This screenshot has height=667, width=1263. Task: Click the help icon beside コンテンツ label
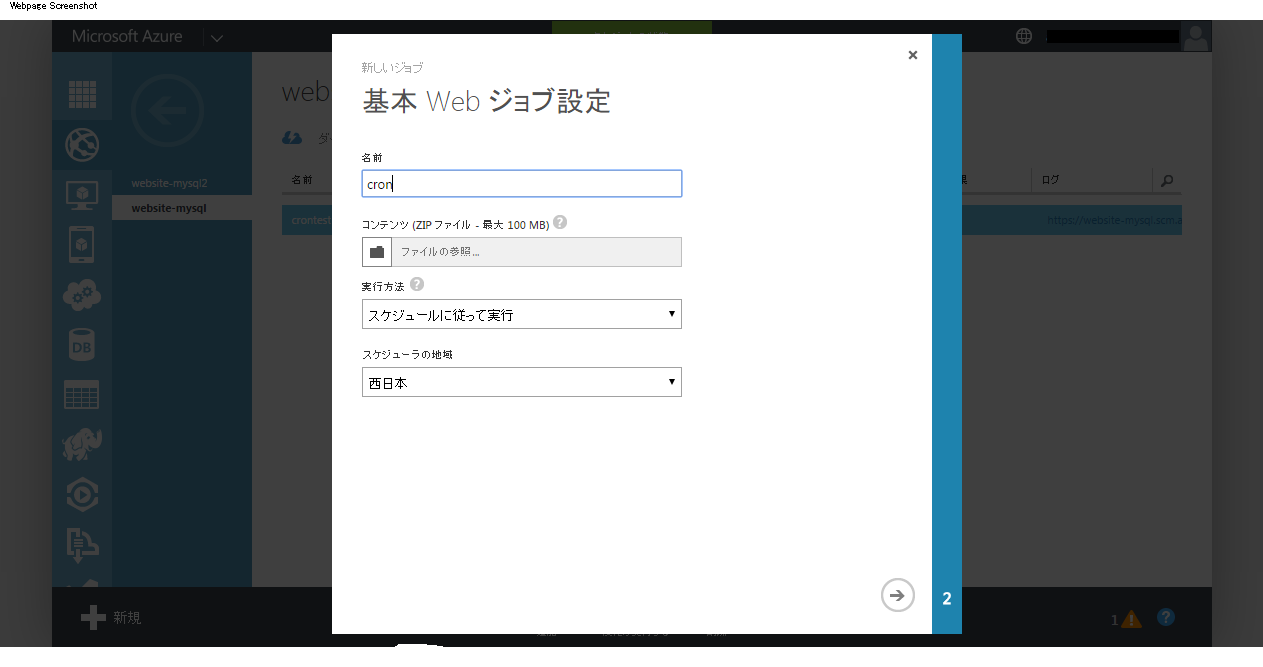pos(560,222)
